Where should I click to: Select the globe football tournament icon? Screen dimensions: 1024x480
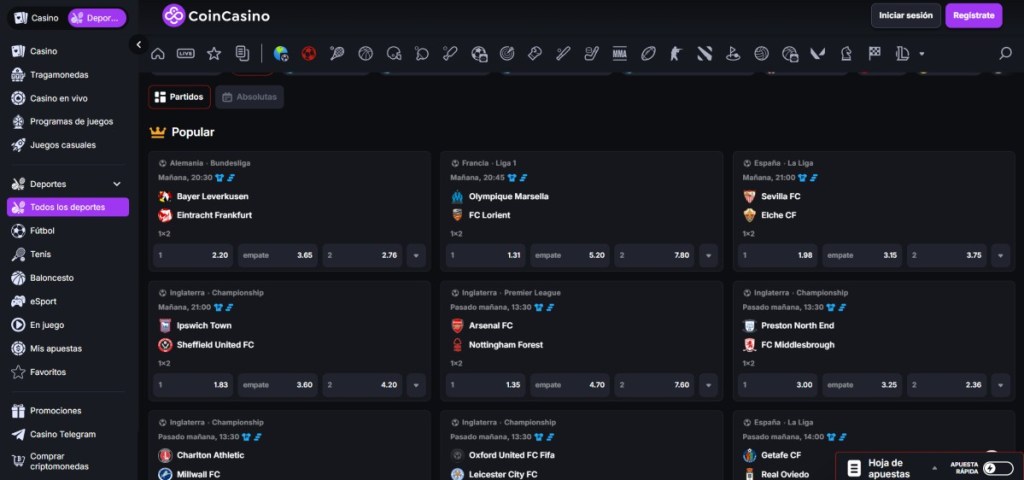(281, 54)
